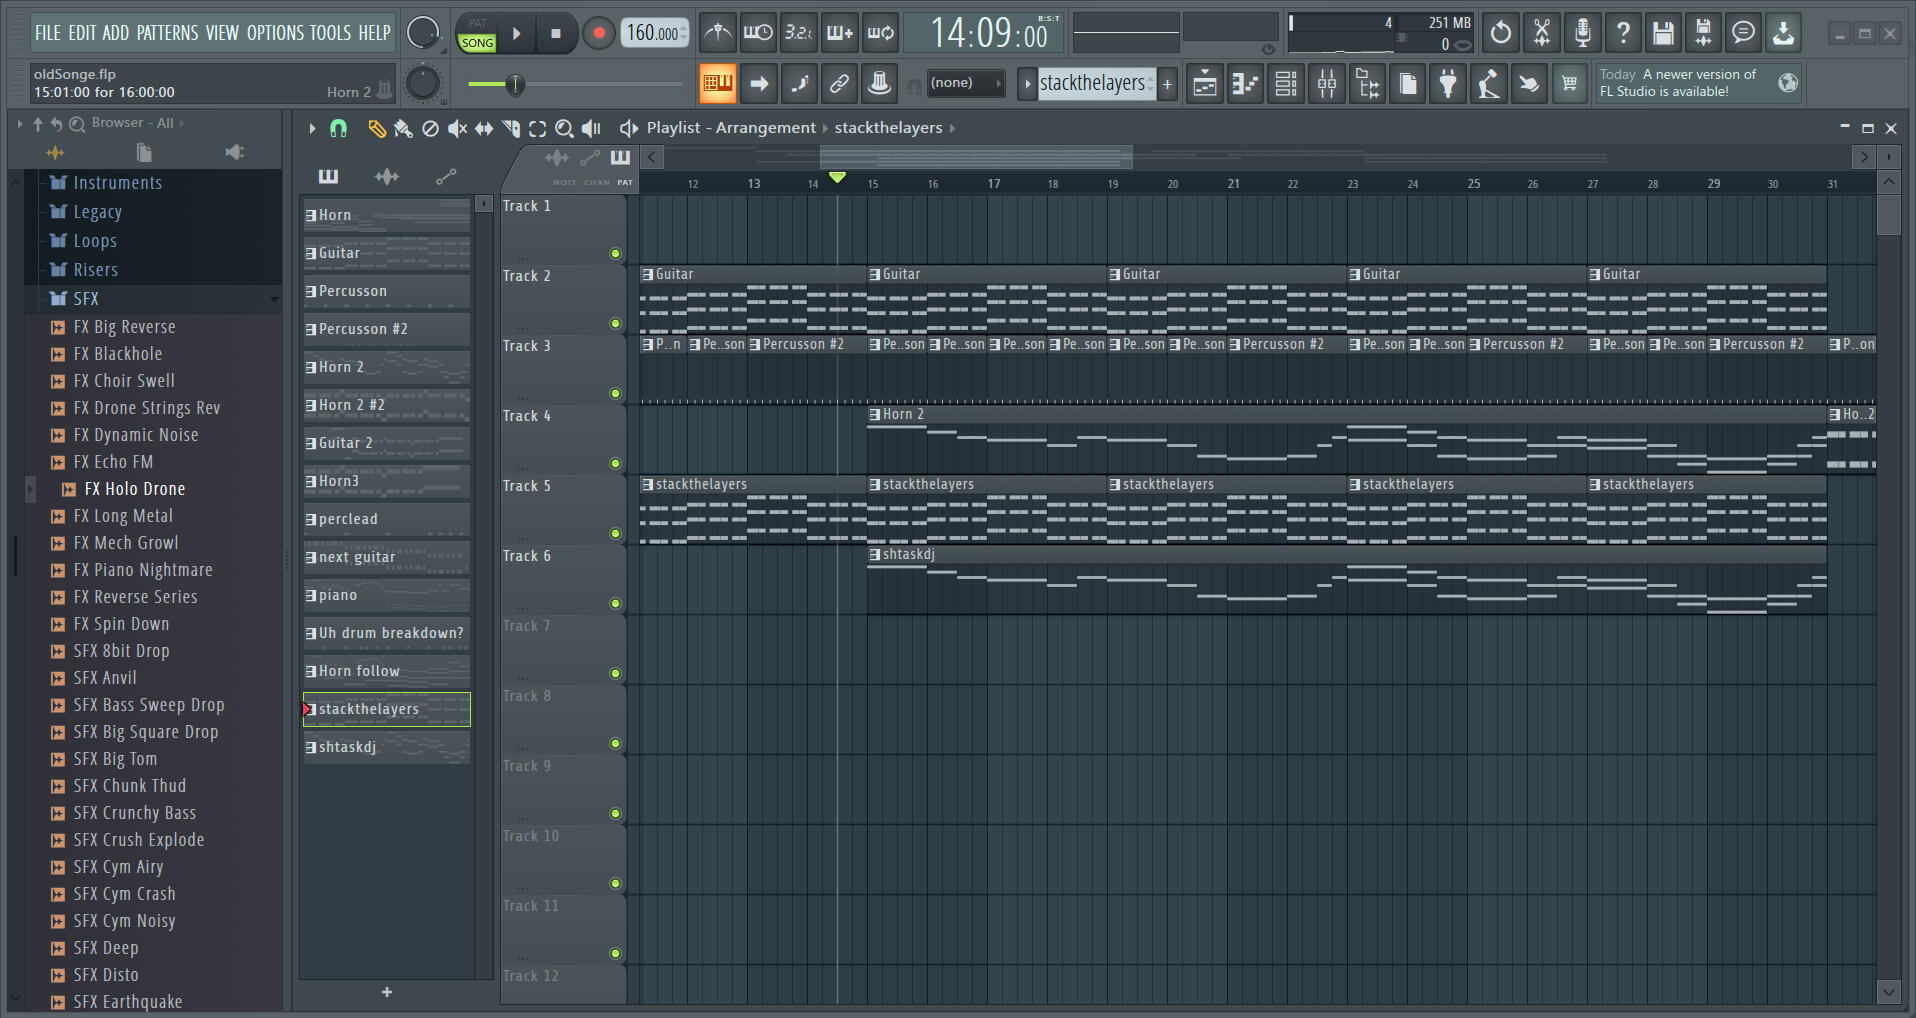This screenshot has width=1916, height=1018.
Task: Click the metronome icon
Action: pos(717,33)
